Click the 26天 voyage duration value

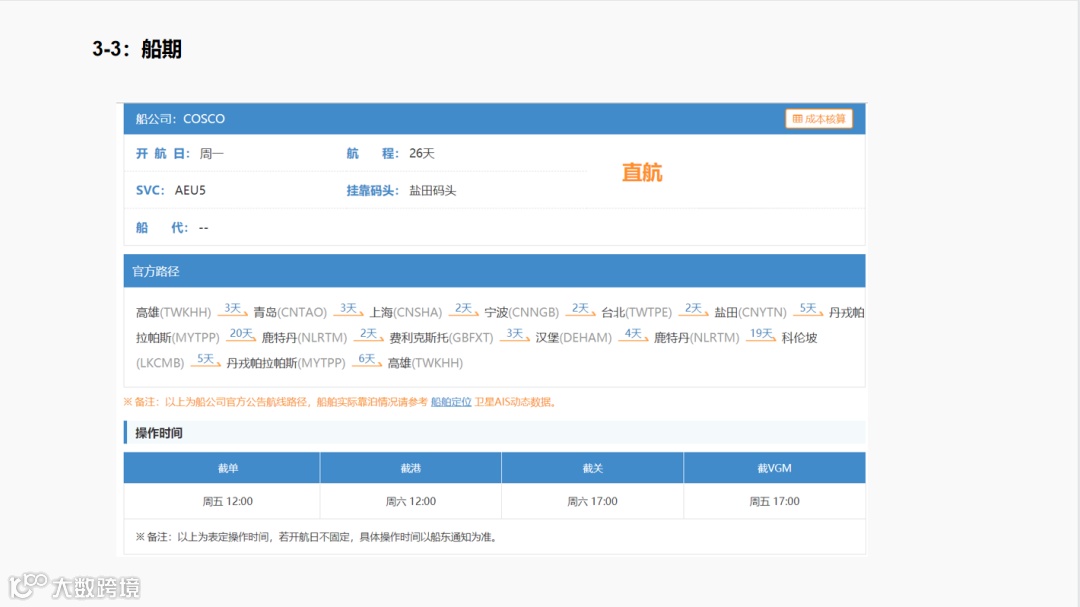coord(422,154)
